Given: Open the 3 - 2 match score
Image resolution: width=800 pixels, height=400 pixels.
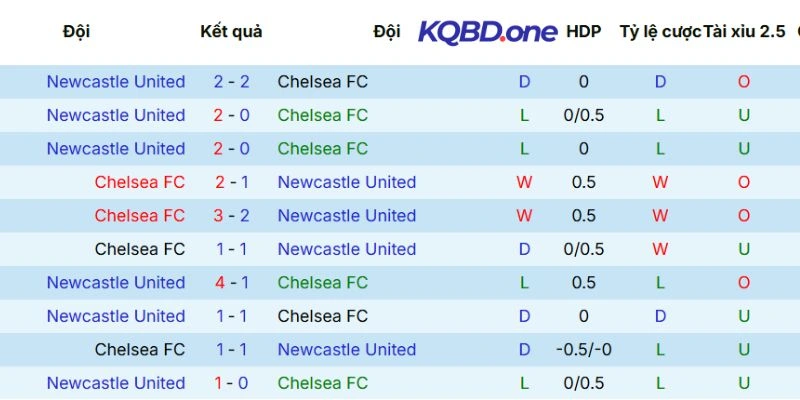Looking at the screenshot, I should point(231,216).
